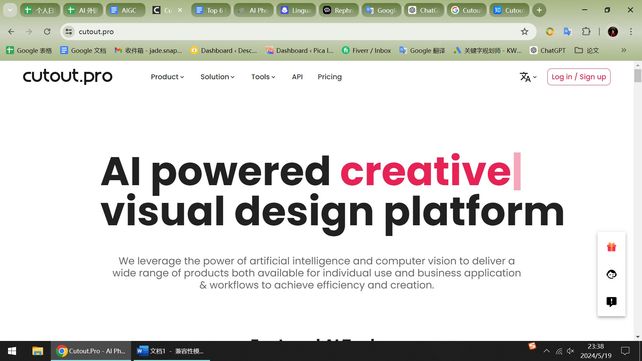
Task: Switch to the Word 文档1 taskbar window
Action: point(171,351)
